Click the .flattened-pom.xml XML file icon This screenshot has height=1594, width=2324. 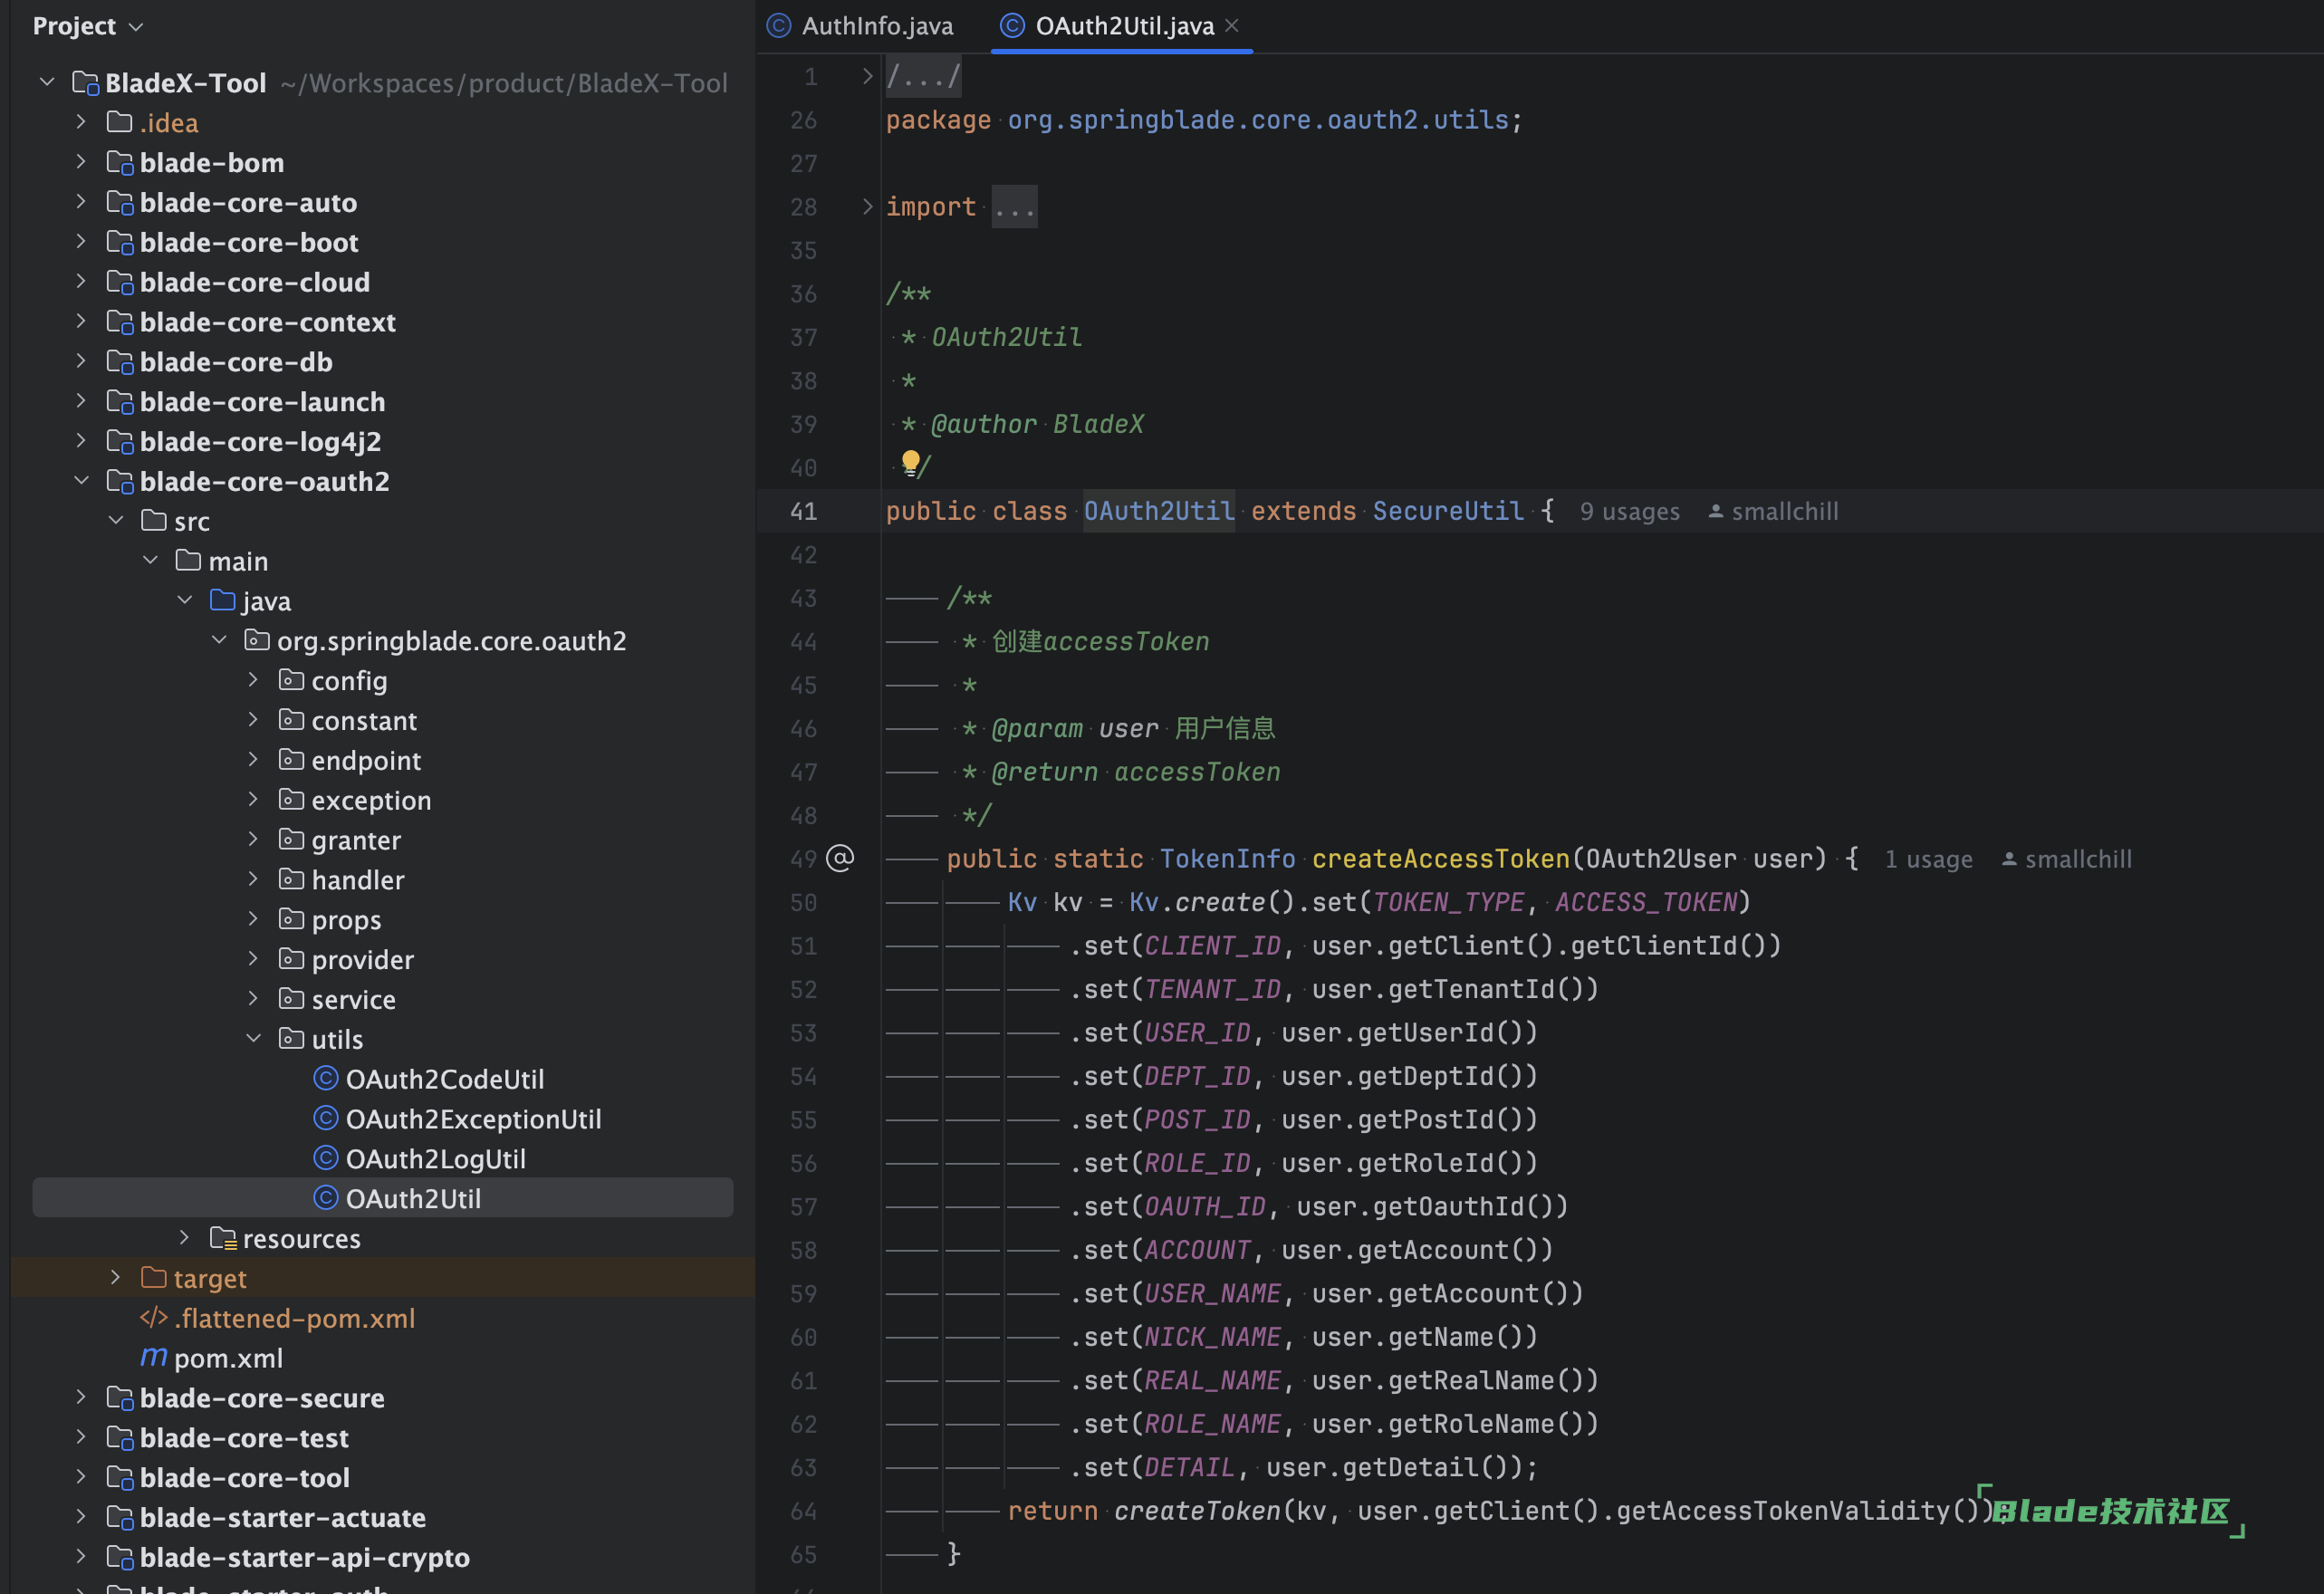tap(153, 1318)
